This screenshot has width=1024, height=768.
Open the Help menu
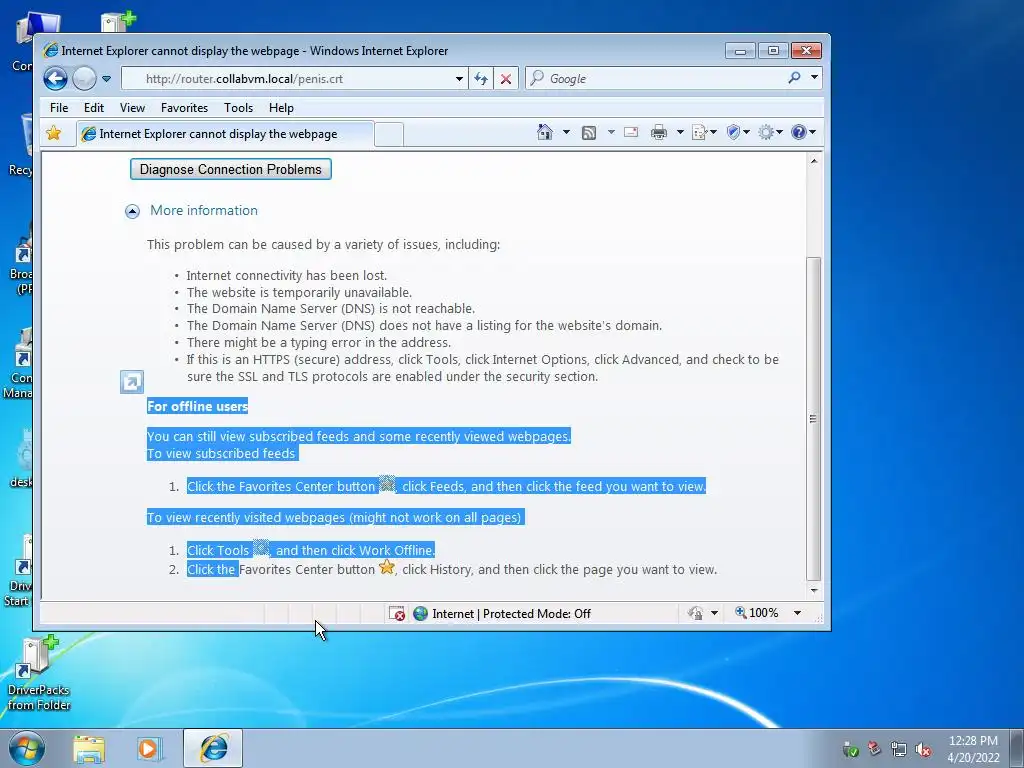[x=281, y=108]
